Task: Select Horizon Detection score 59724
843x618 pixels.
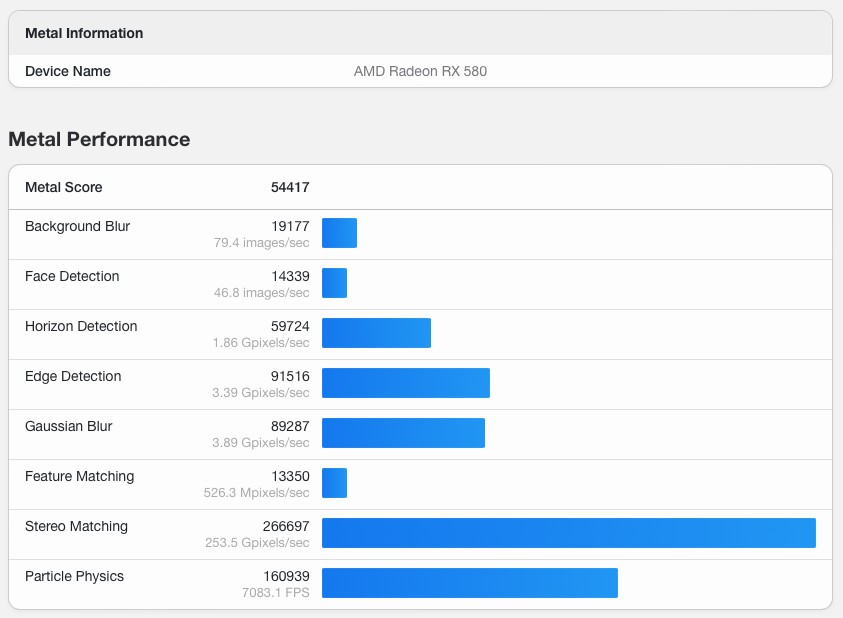Action: 290,326
